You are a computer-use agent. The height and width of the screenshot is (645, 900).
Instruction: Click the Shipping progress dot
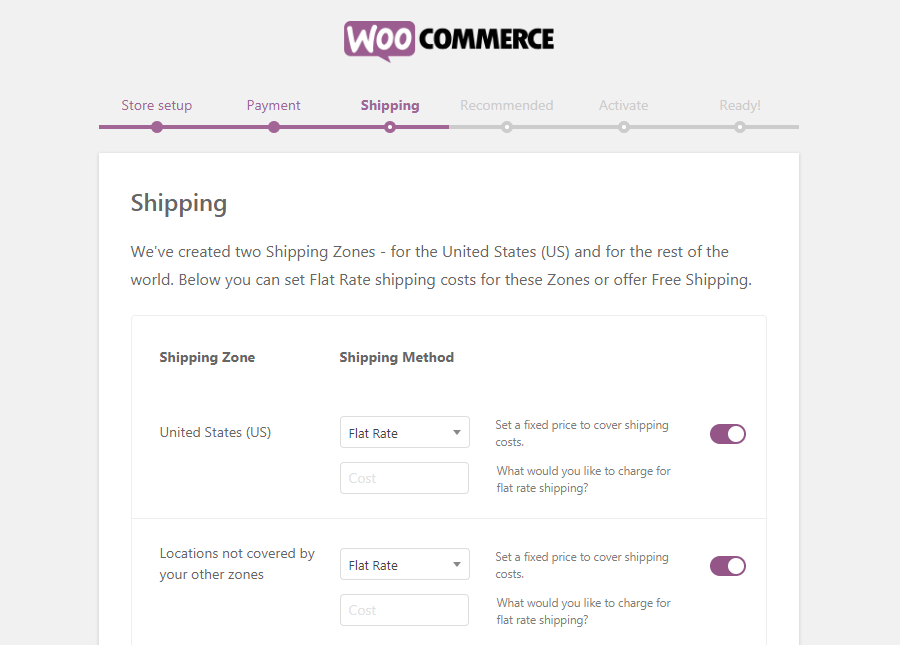pyautogui.click(x=389, y=127)
